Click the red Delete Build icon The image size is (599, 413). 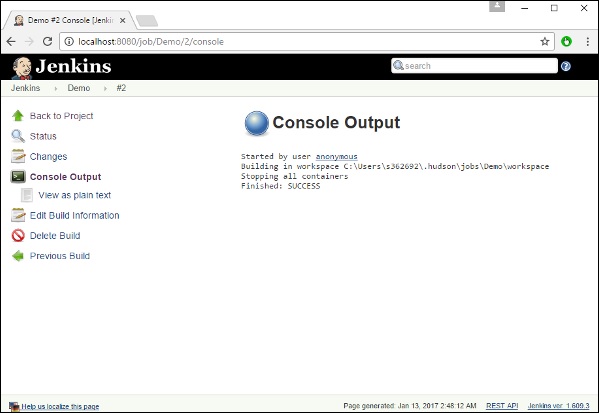tap(18, 235)
